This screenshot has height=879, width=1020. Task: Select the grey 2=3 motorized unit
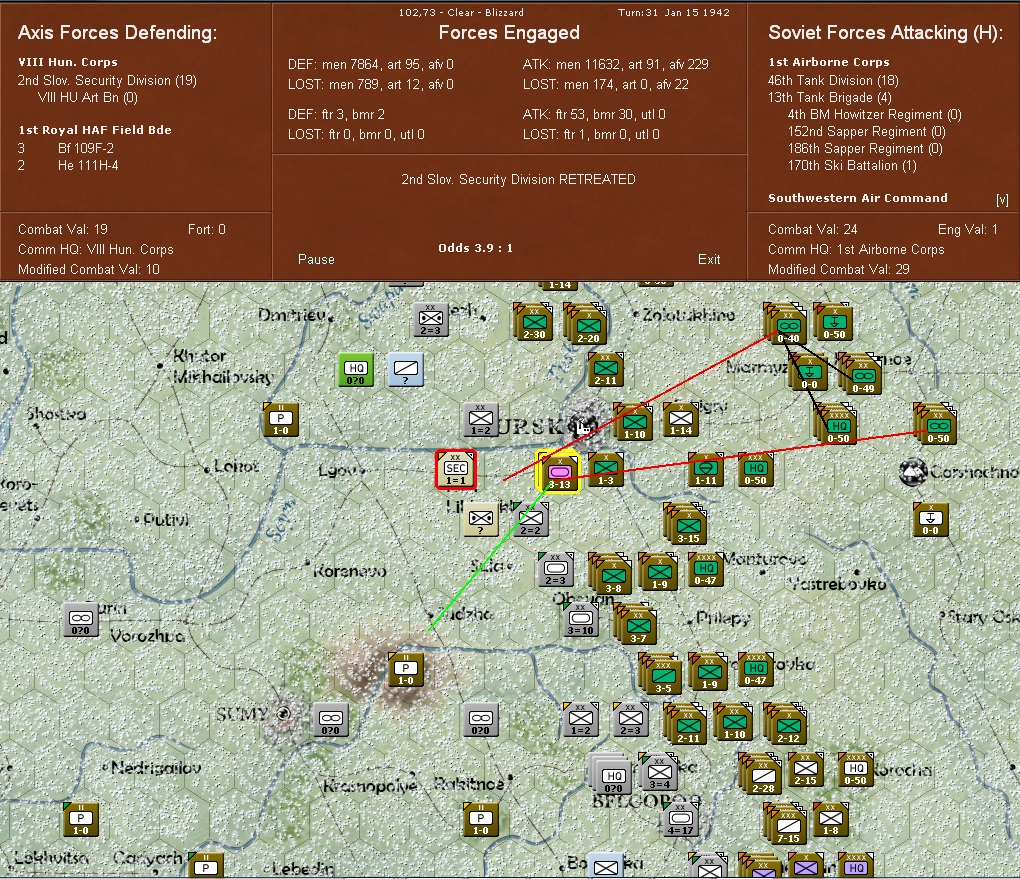click(x=556, y=569)
